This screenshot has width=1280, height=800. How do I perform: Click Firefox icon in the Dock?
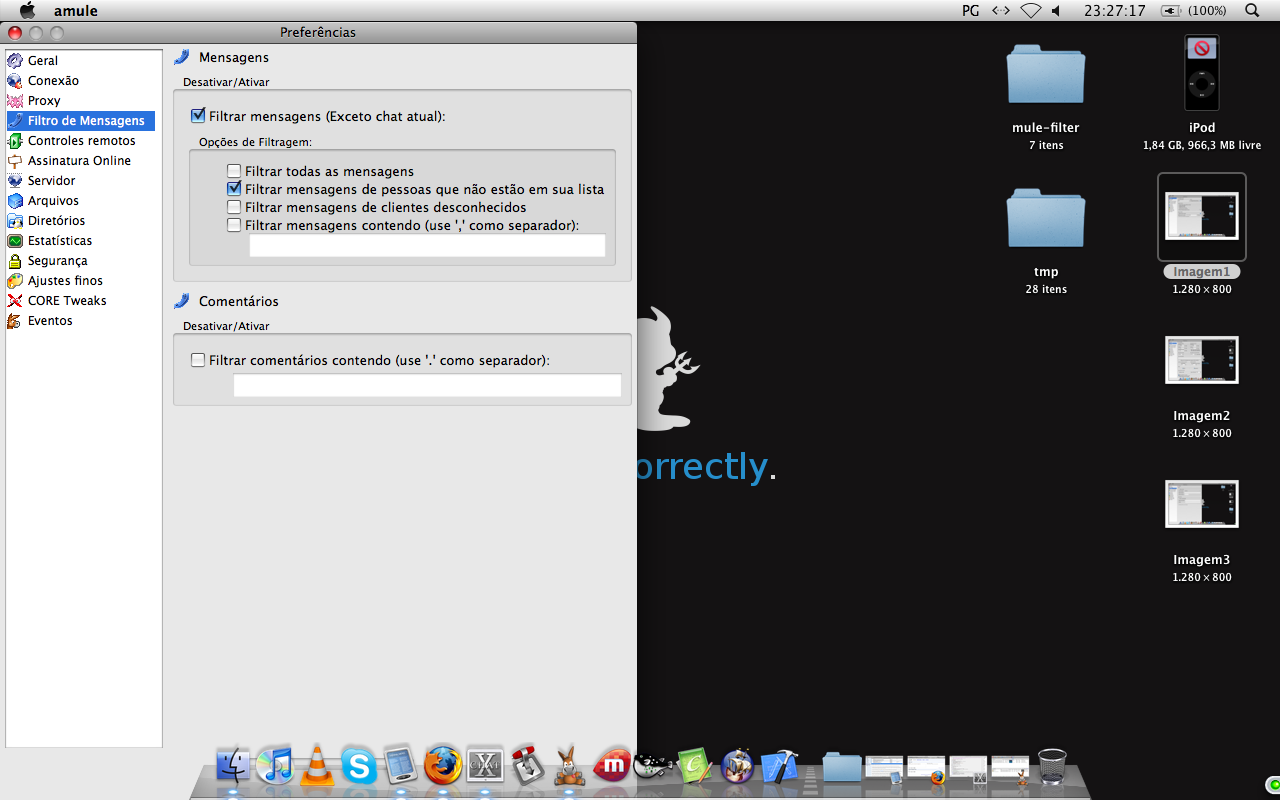click(x=443, y=766)
